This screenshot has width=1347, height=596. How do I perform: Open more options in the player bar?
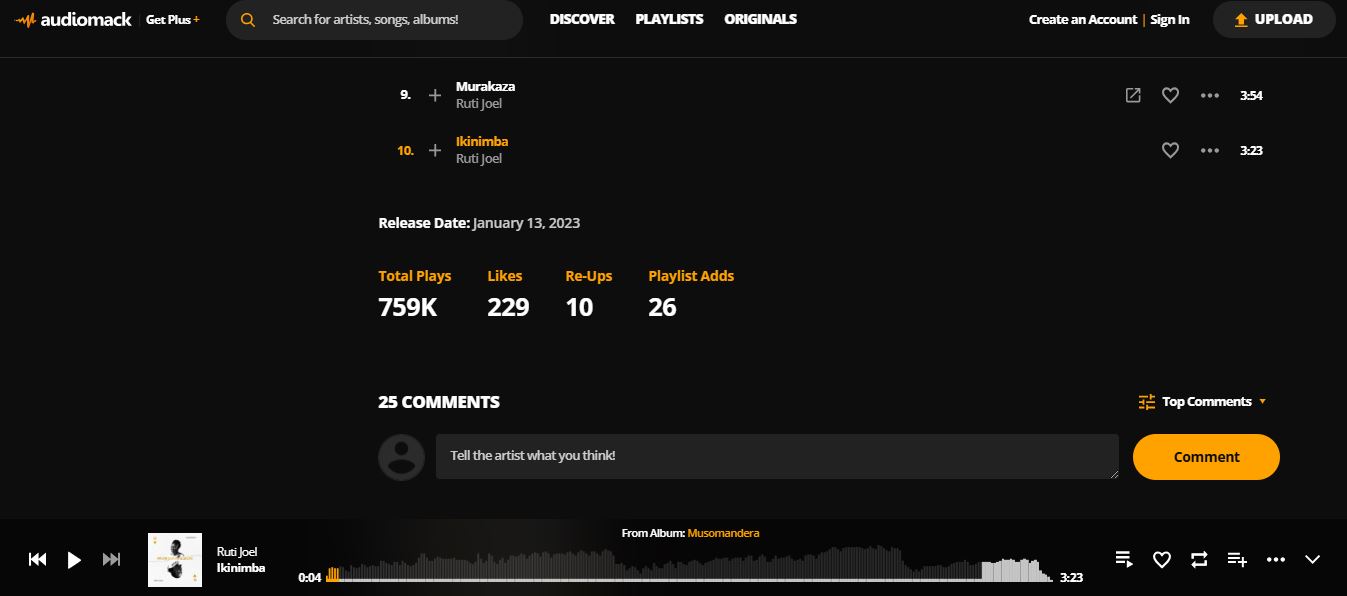point(1275,560)
